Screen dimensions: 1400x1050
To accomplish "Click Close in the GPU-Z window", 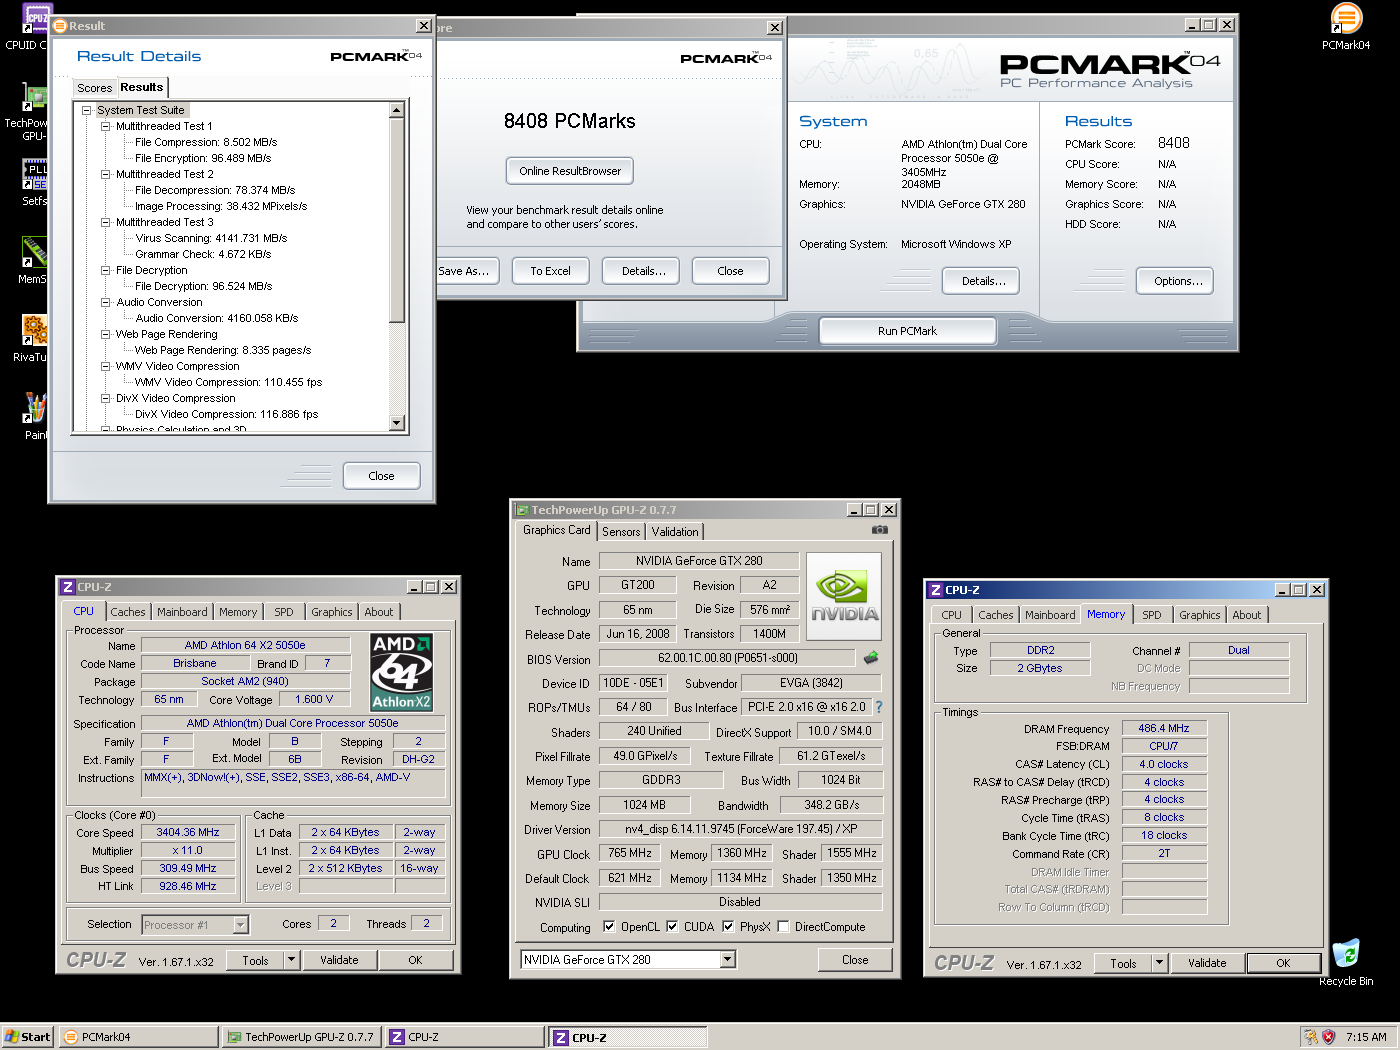I will click(x=855, y=960).
